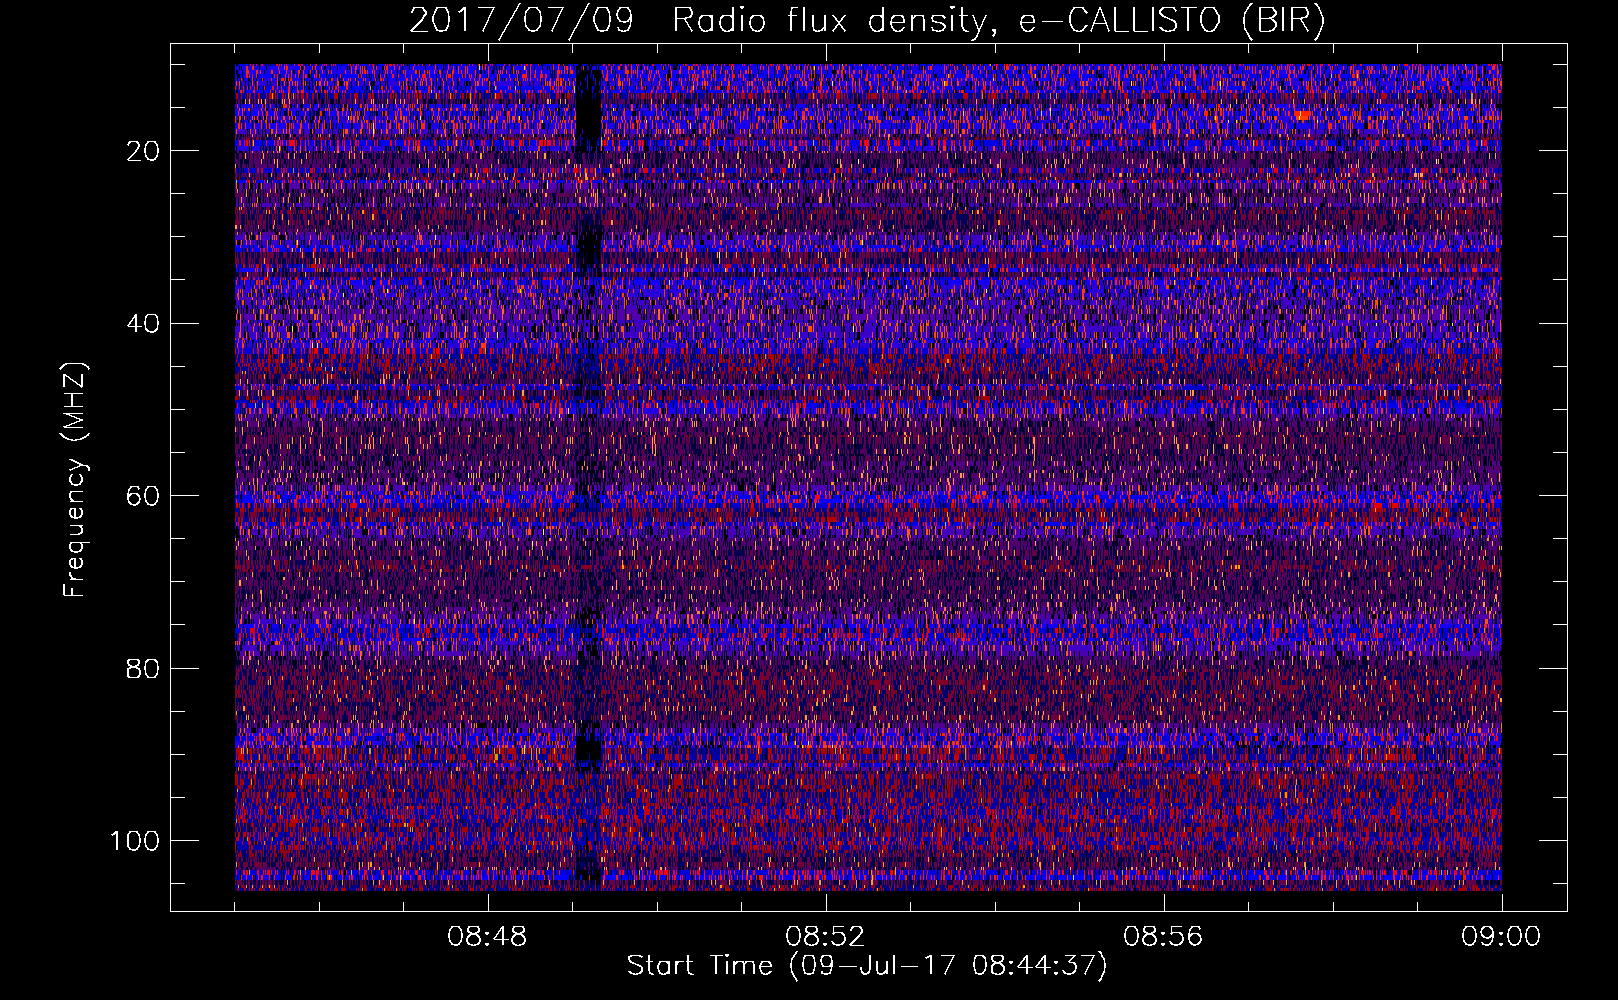The height and width of the screenshot is (1000, 1618).
Task: Click the 08:56 time tick label
Action: click(x=1163, y=937)
